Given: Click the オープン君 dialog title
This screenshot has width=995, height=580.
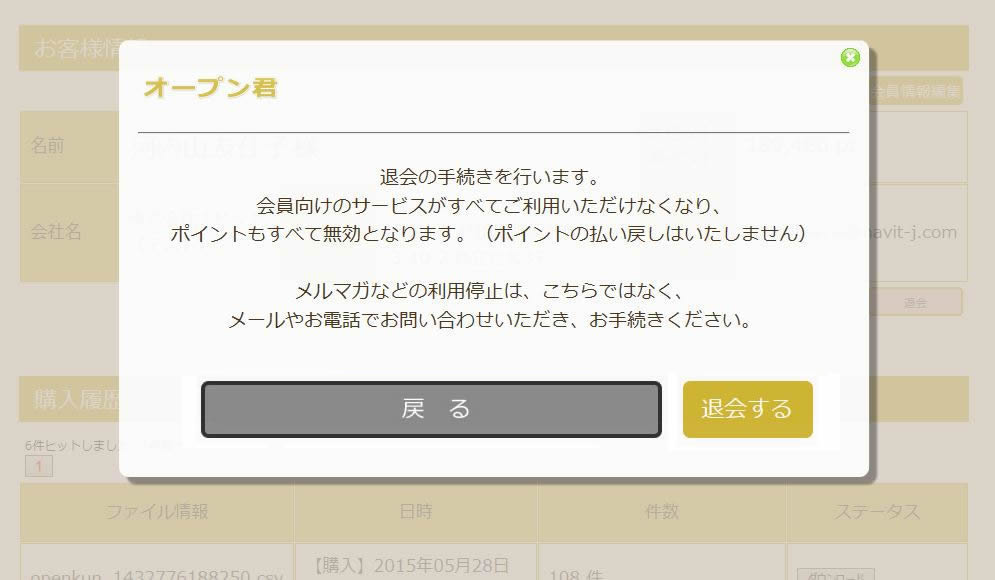Looking at the screenshot, I should tap(211, 88).
